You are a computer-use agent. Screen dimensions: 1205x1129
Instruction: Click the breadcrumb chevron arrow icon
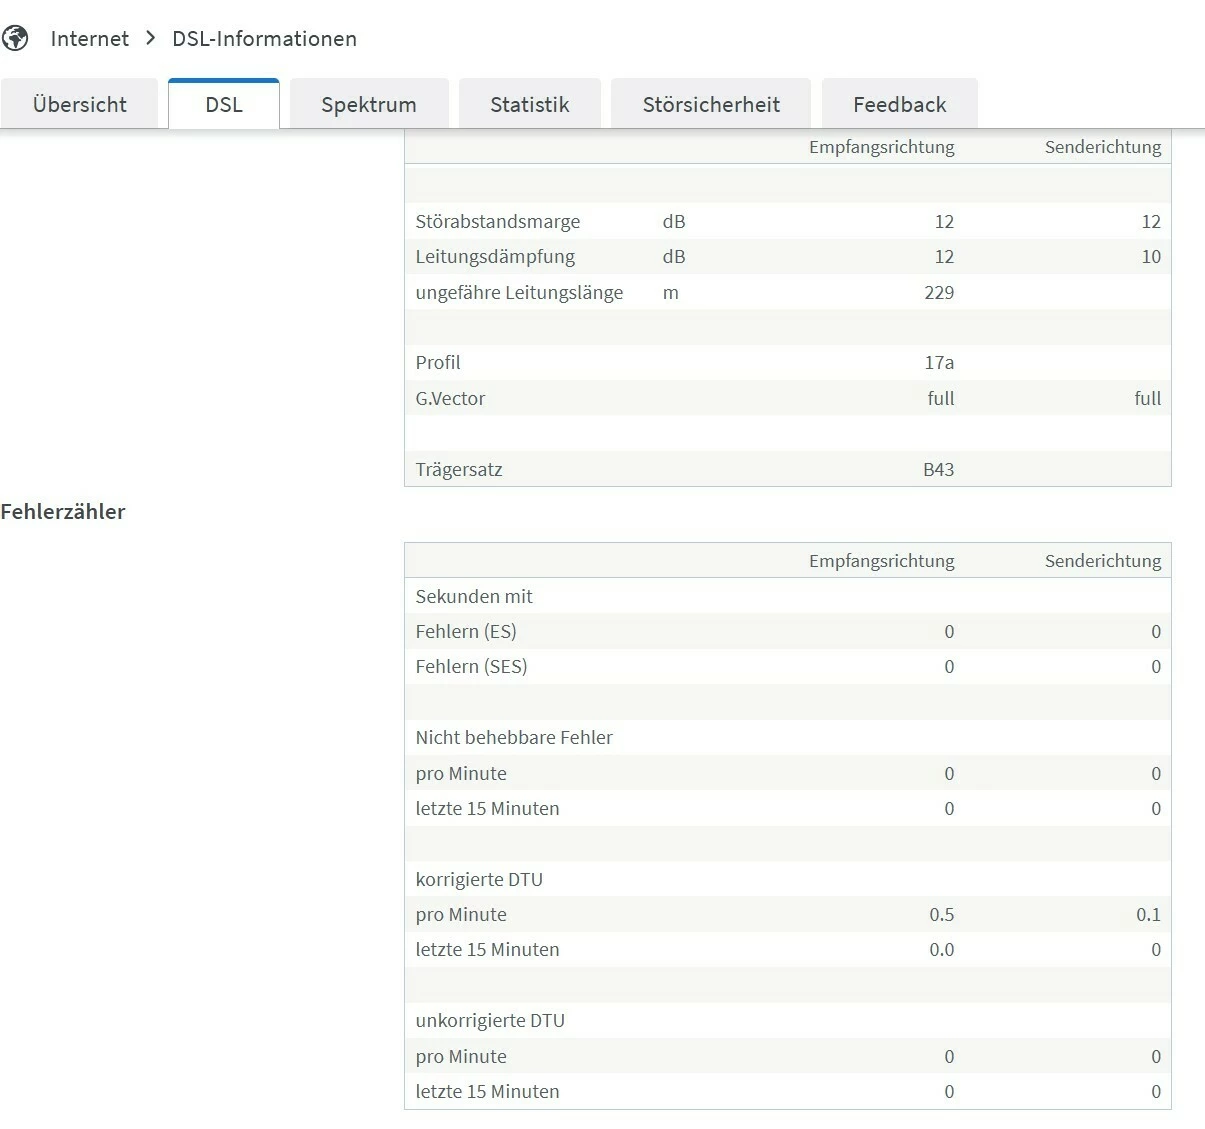[151, 38]
